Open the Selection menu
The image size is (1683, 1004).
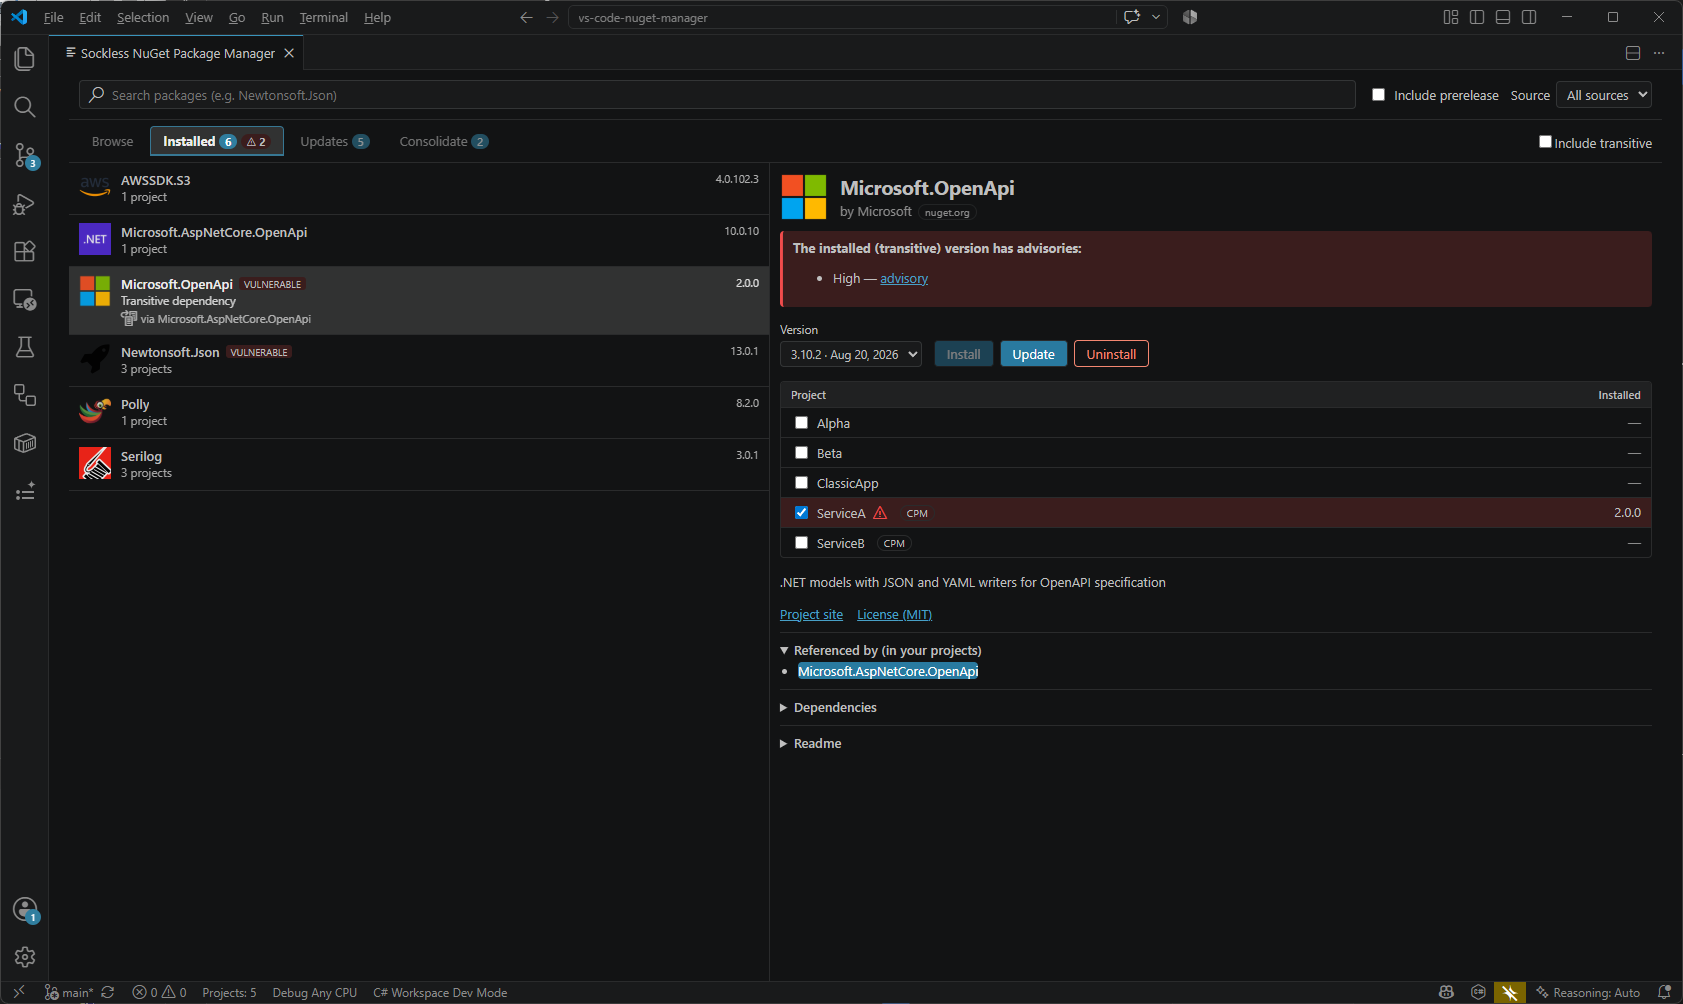(x=143, y=17)
